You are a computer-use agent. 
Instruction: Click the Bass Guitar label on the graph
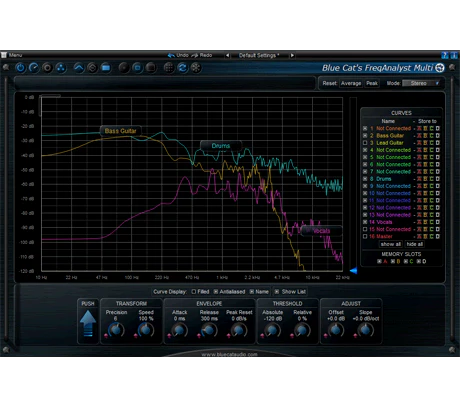click(120, 131)
